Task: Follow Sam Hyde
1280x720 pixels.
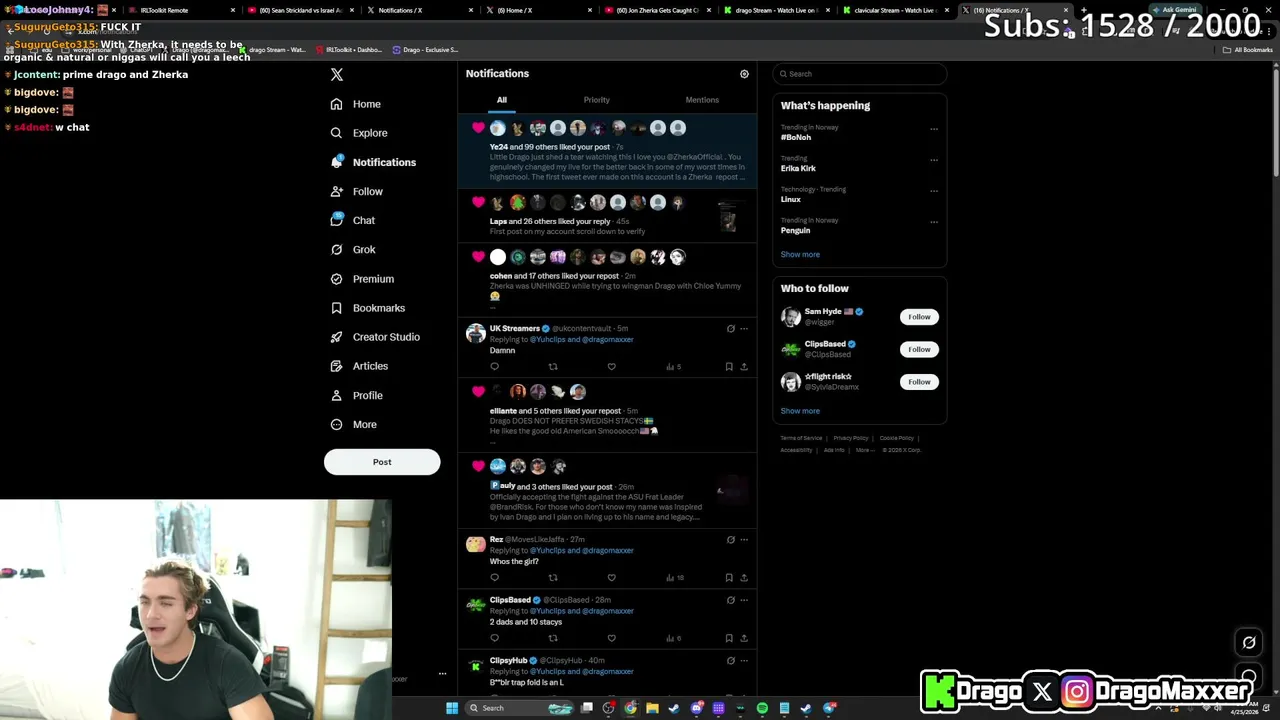Action: point(919,317)
